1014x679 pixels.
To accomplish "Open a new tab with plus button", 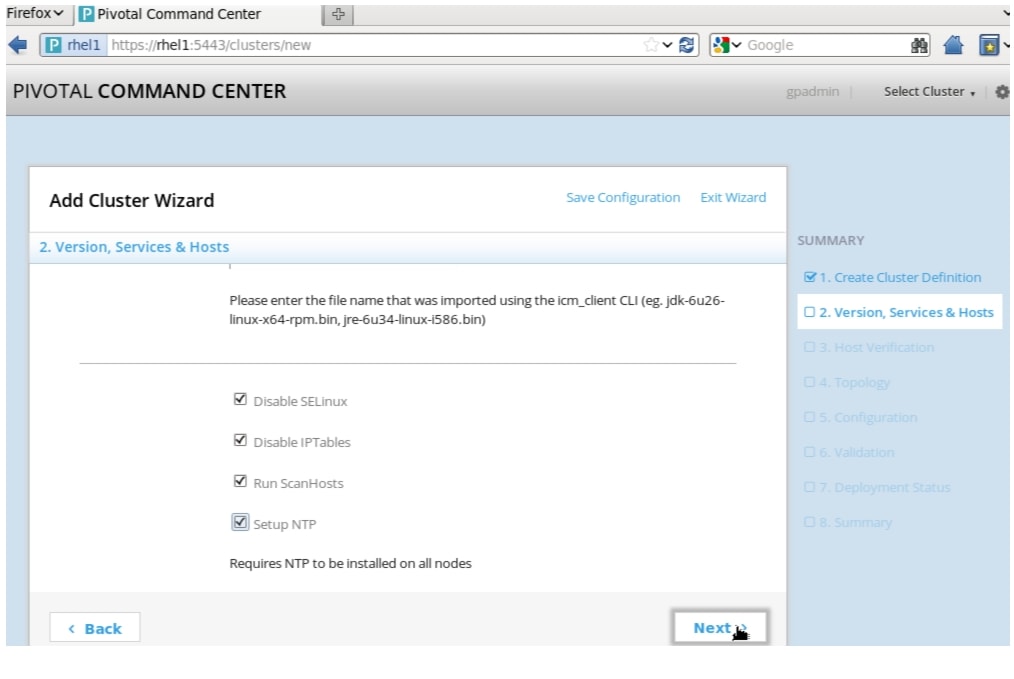I will coord(338,14).
